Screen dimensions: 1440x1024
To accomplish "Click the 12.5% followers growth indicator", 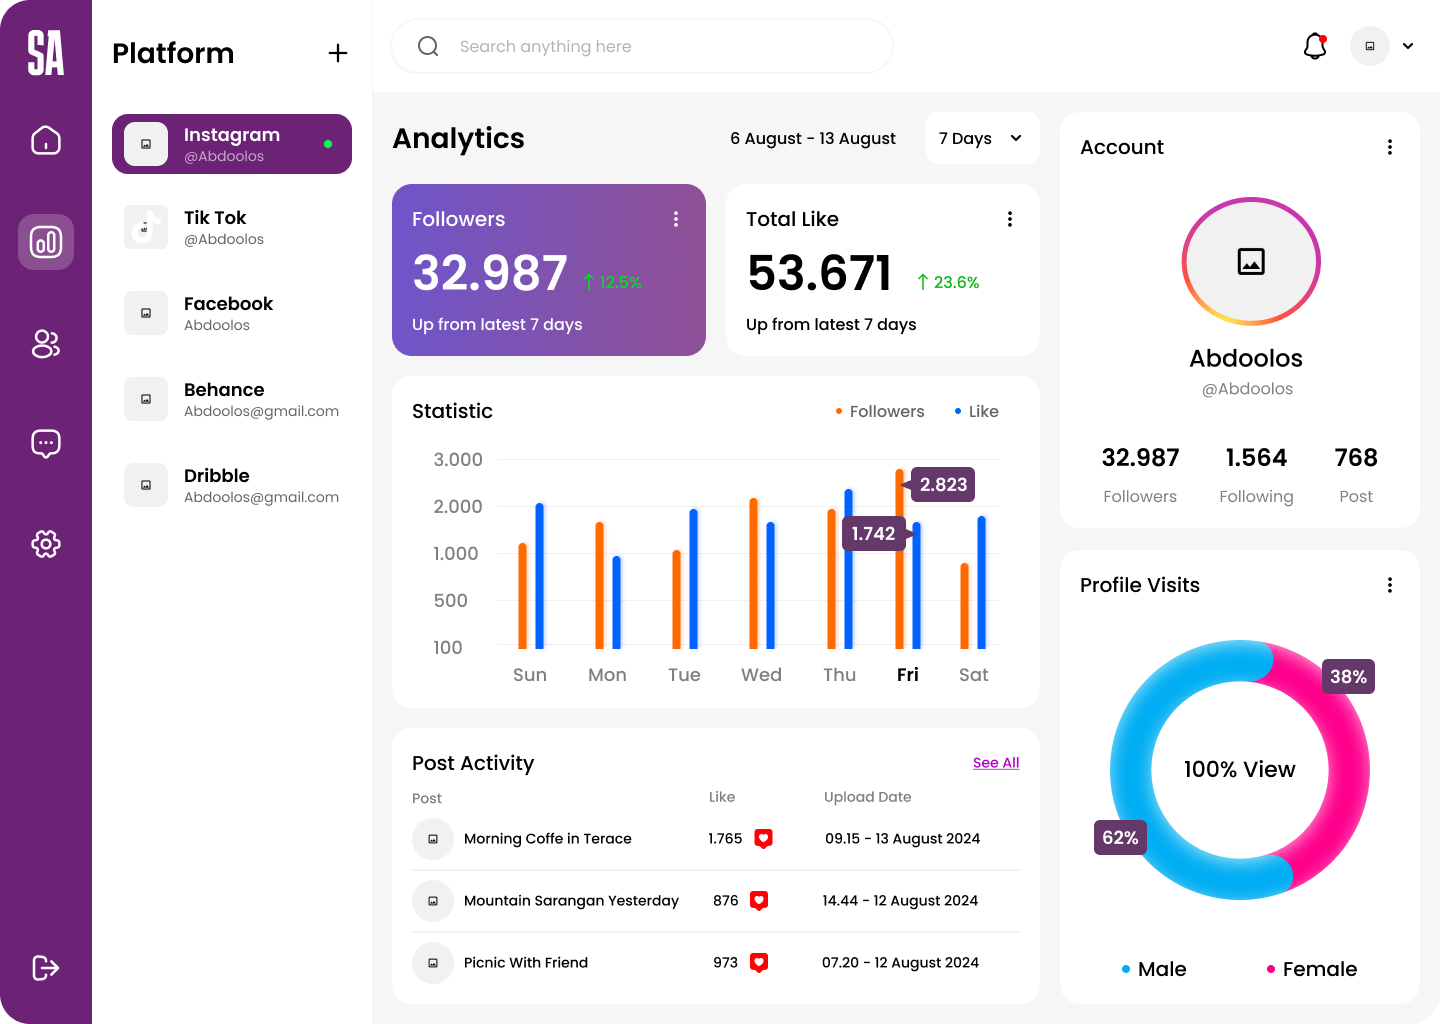I will [x=612, y=282].
